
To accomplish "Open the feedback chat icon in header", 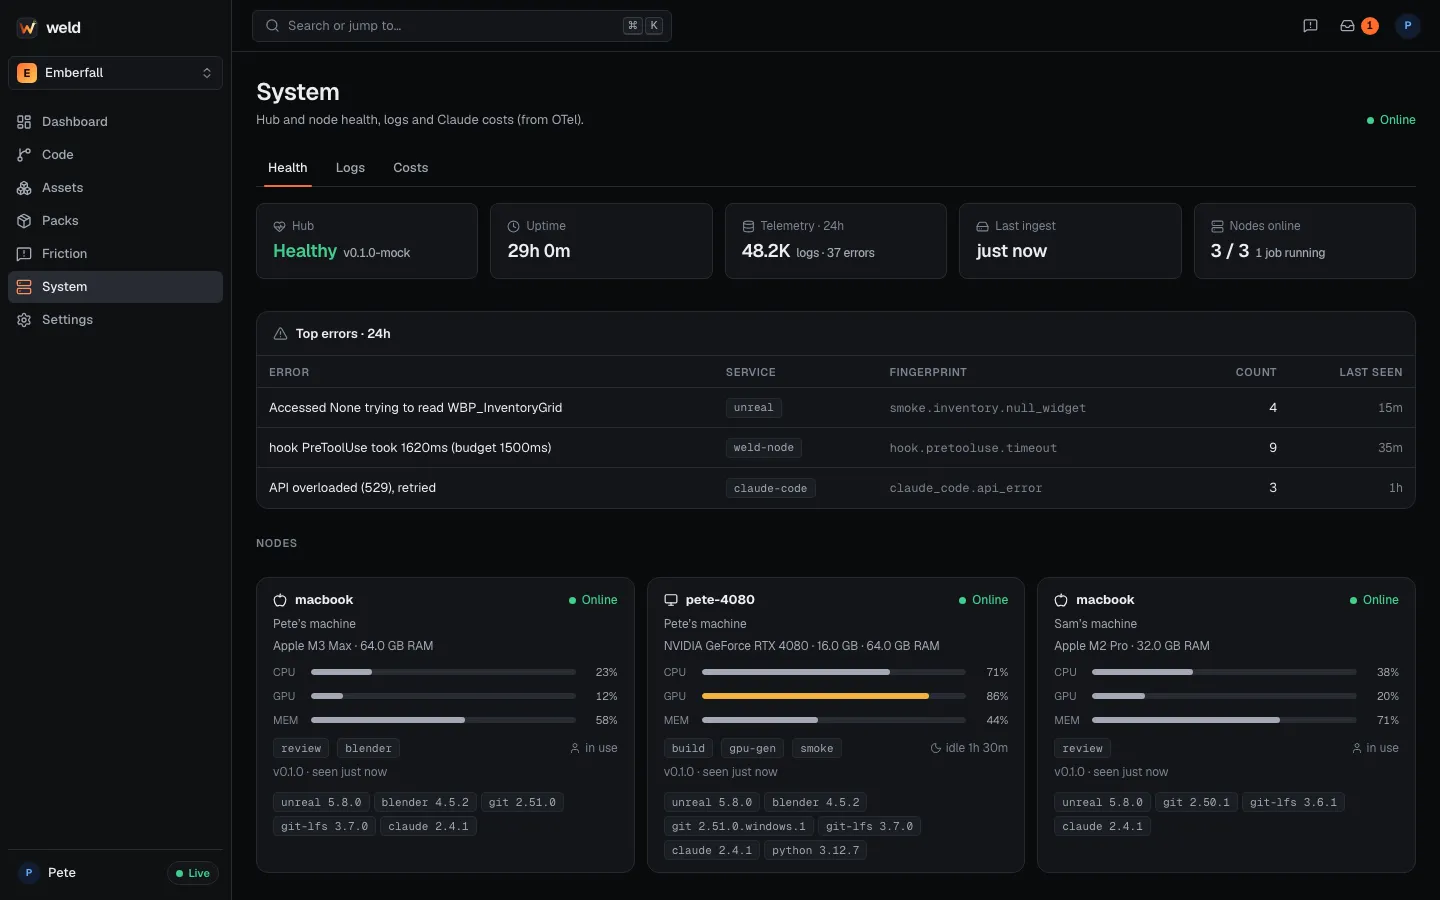I will [1310, 26].
